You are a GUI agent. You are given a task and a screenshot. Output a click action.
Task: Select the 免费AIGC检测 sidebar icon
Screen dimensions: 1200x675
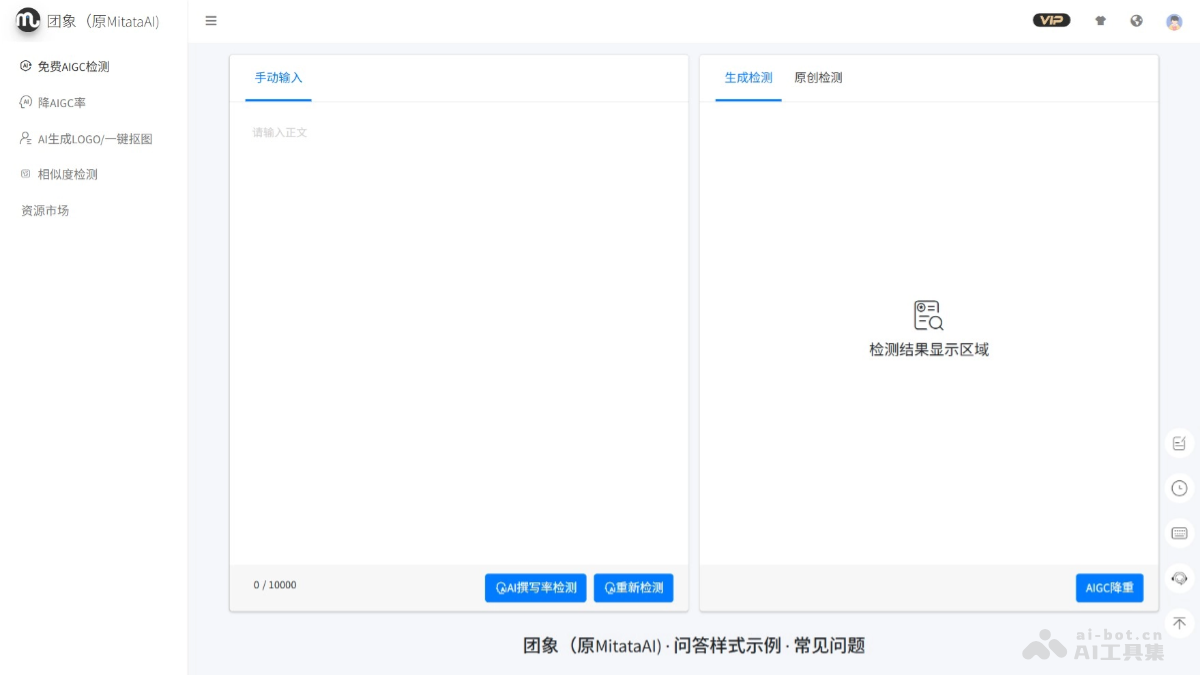[25, 66]
